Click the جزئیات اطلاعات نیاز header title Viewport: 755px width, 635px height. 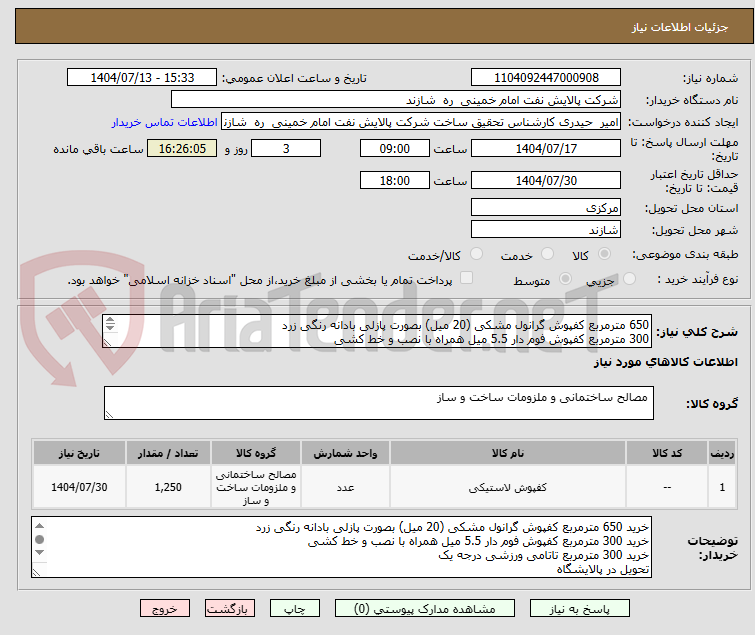680,27
